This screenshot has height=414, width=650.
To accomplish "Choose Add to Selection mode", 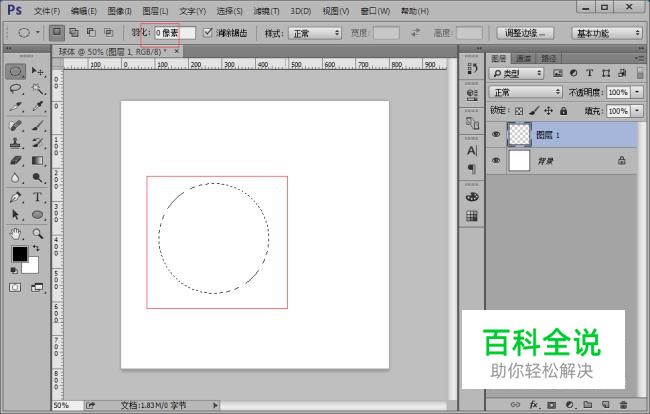I will (x=74, y=32).
